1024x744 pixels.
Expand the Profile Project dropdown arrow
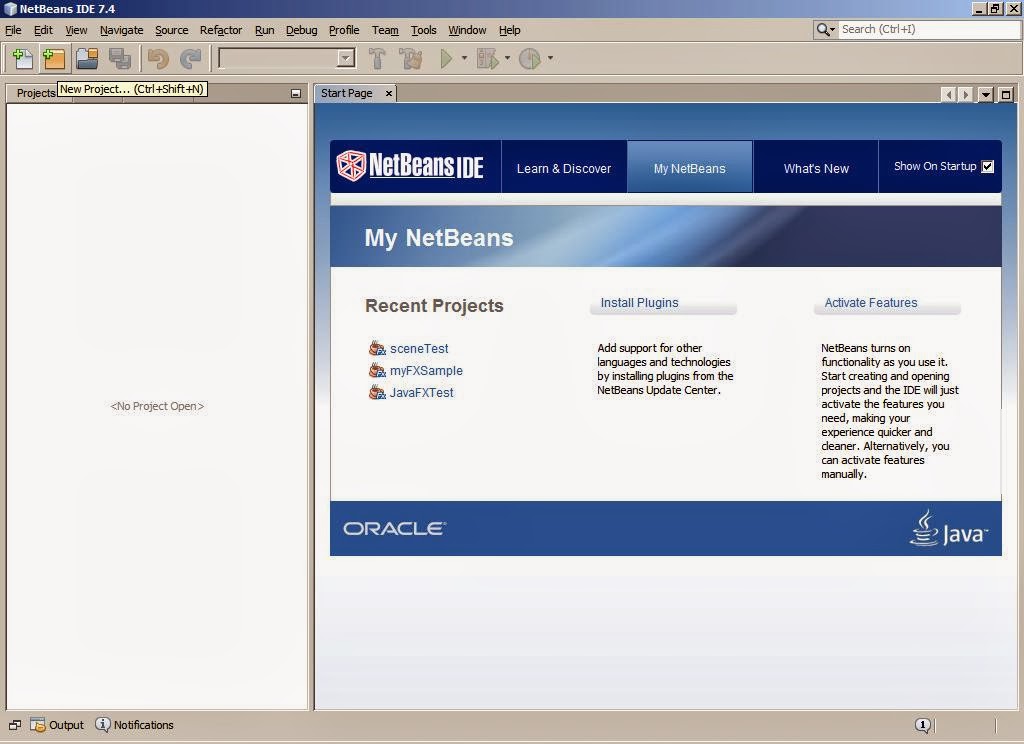pos(551,59)
